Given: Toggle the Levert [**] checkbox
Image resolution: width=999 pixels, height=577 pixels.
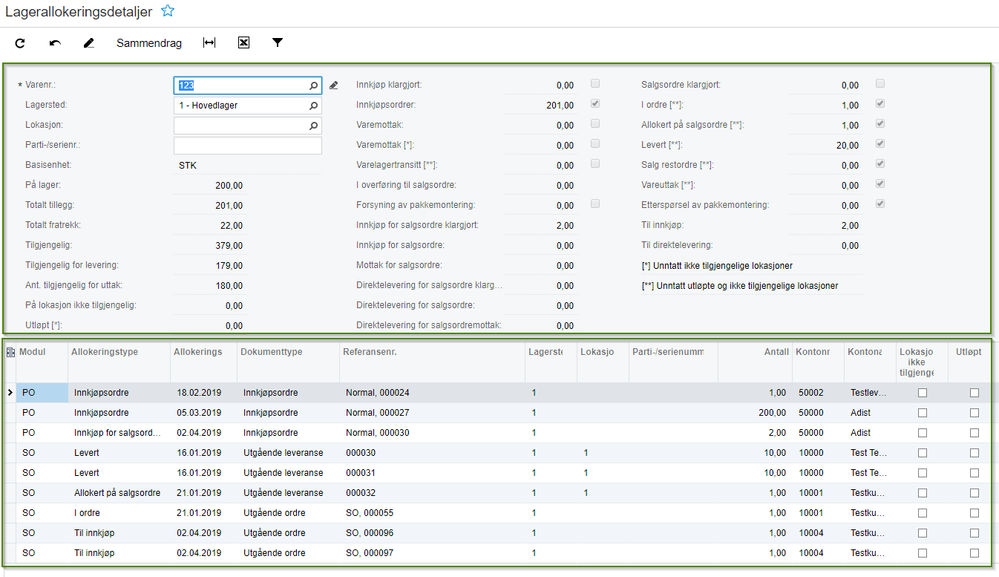Looking at the screenshot, I should [880, 144].
